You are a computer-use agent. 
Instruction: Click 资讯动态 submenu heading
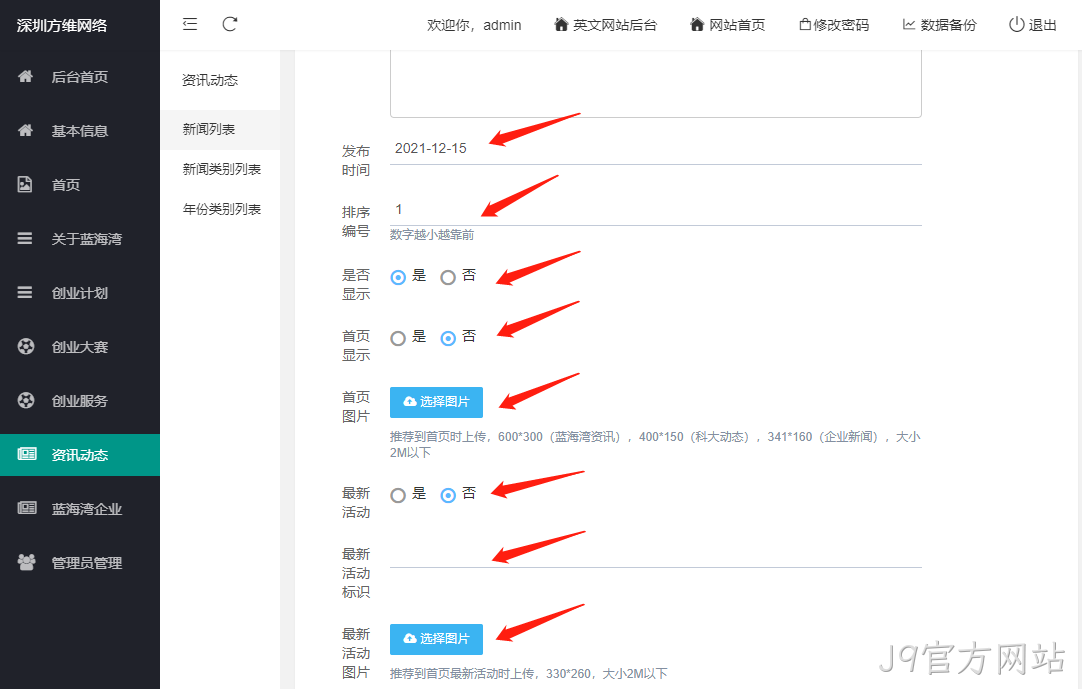210,80
